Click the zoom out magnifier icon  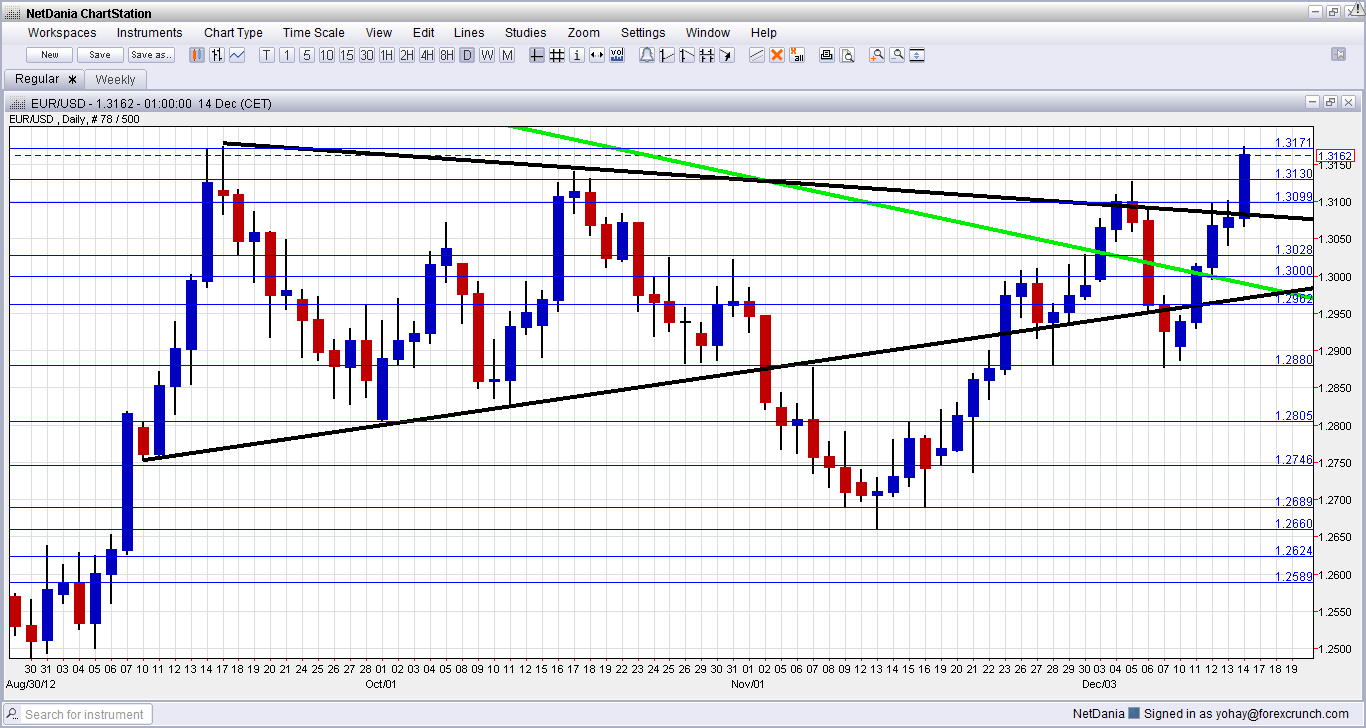pos(897,55)
